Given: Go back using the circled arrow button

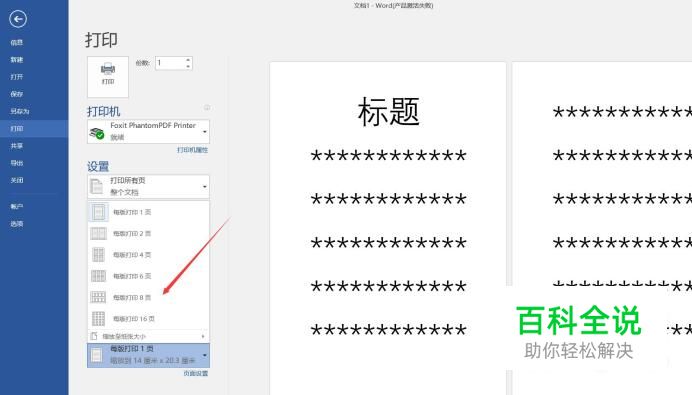Looking at the screenshot, I should coord(18,19).
